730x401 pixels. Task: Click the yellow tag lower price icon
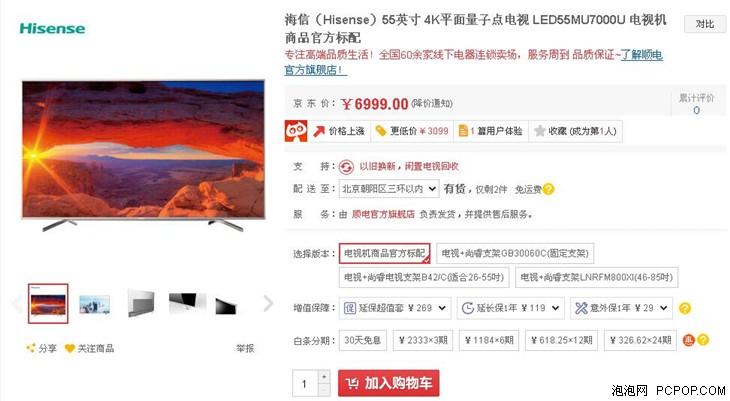tap(381, 131)
